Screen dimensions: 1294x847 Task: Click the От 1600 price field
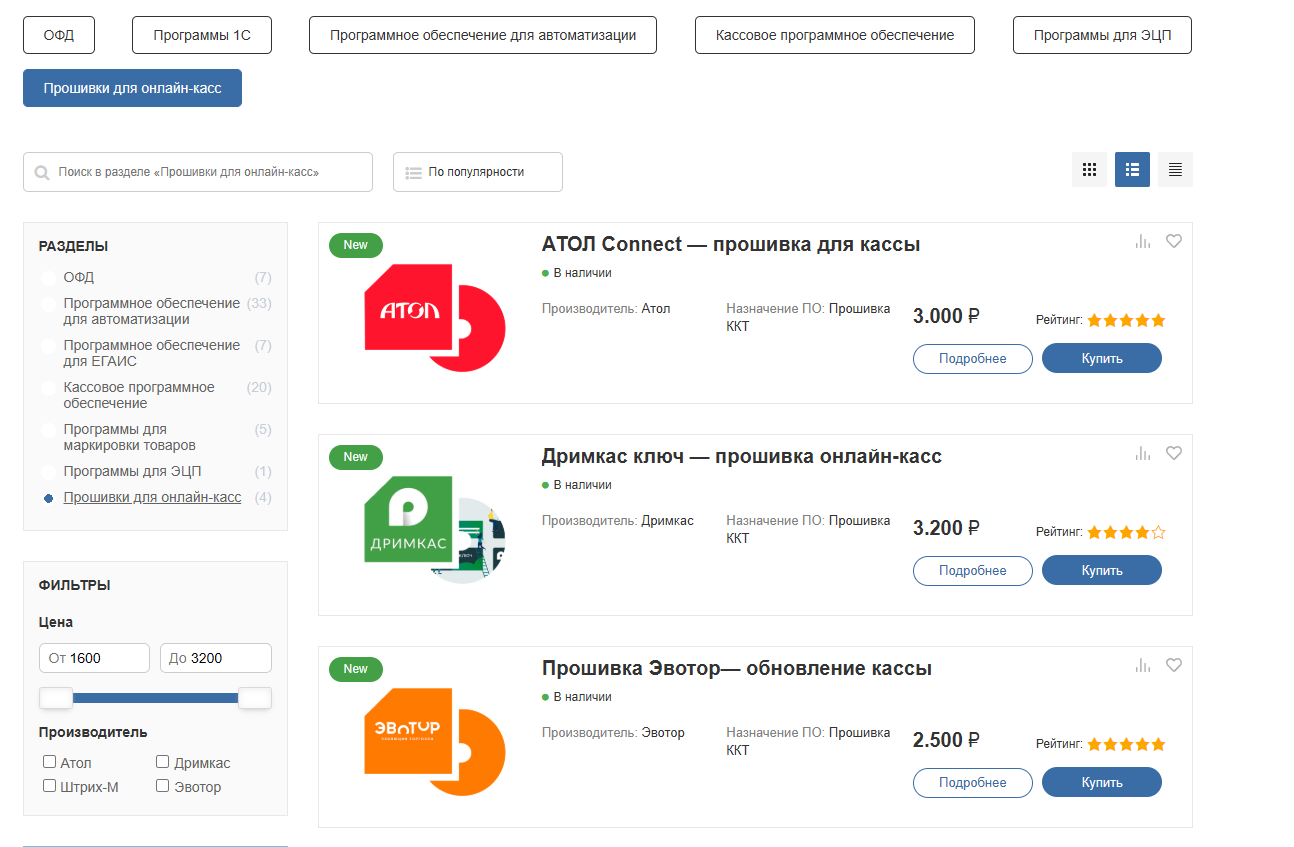click(94, 658)
